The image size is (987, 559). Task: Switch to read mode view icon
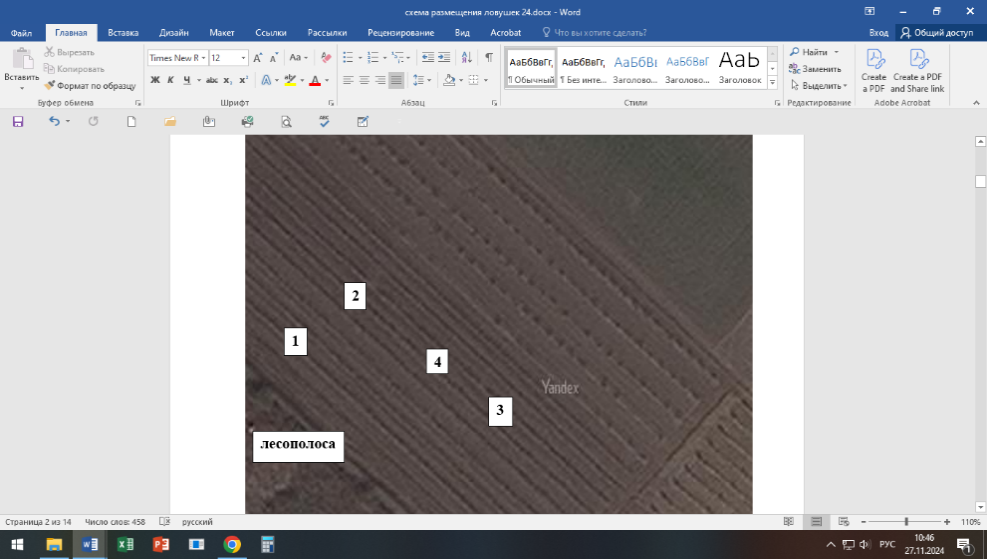[x=789, y=522]
